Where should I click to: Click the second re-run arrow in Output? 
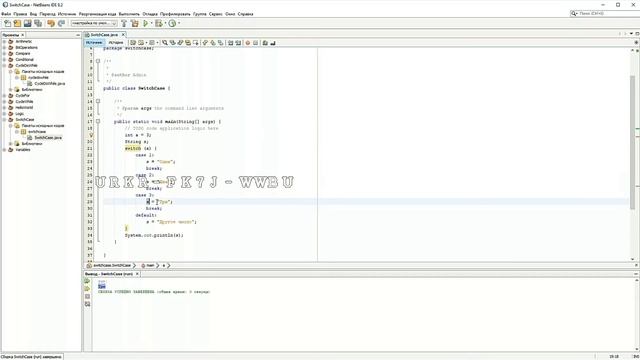(x=87, y=289)
